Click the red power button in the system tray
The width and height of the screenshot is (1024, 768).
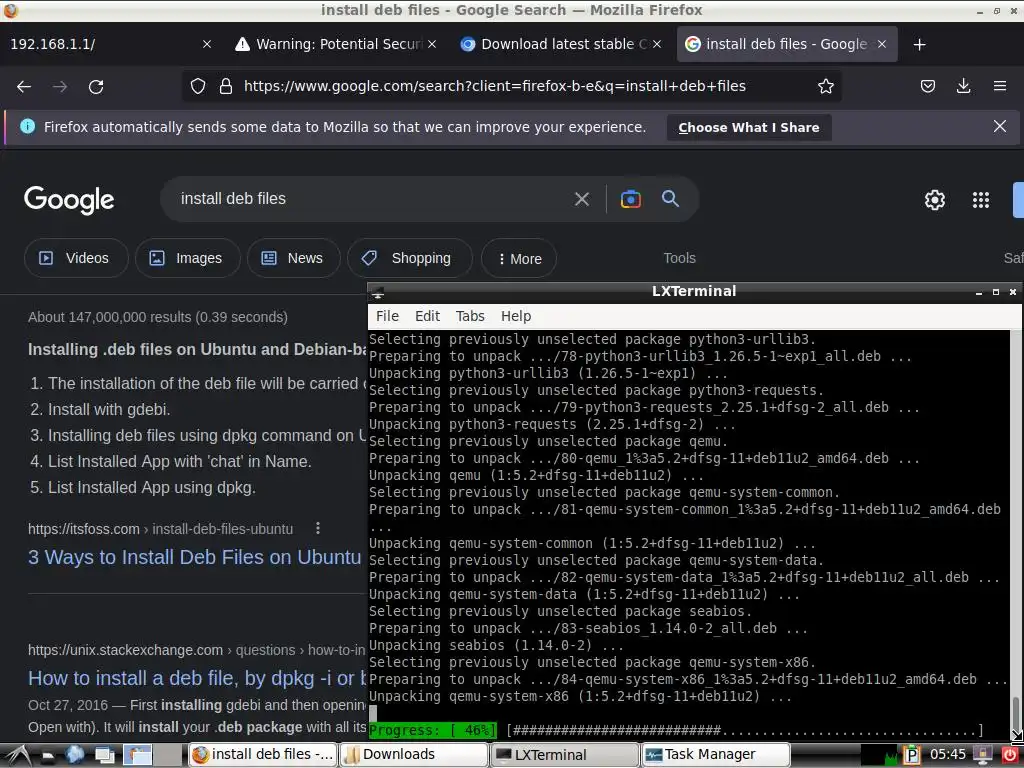pyautogui.click(x=1010, y=755)
